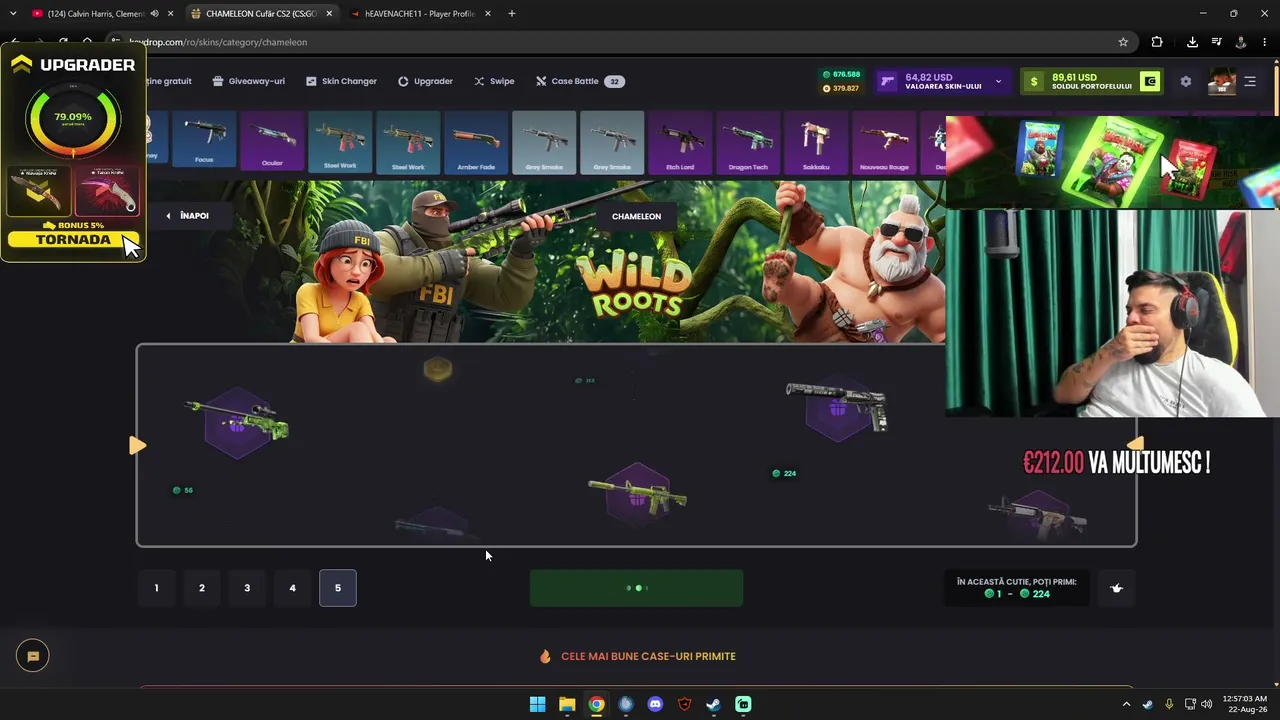Open the user profile avatar
This screenshot has width=1280, height=720.
(1222, 81)
